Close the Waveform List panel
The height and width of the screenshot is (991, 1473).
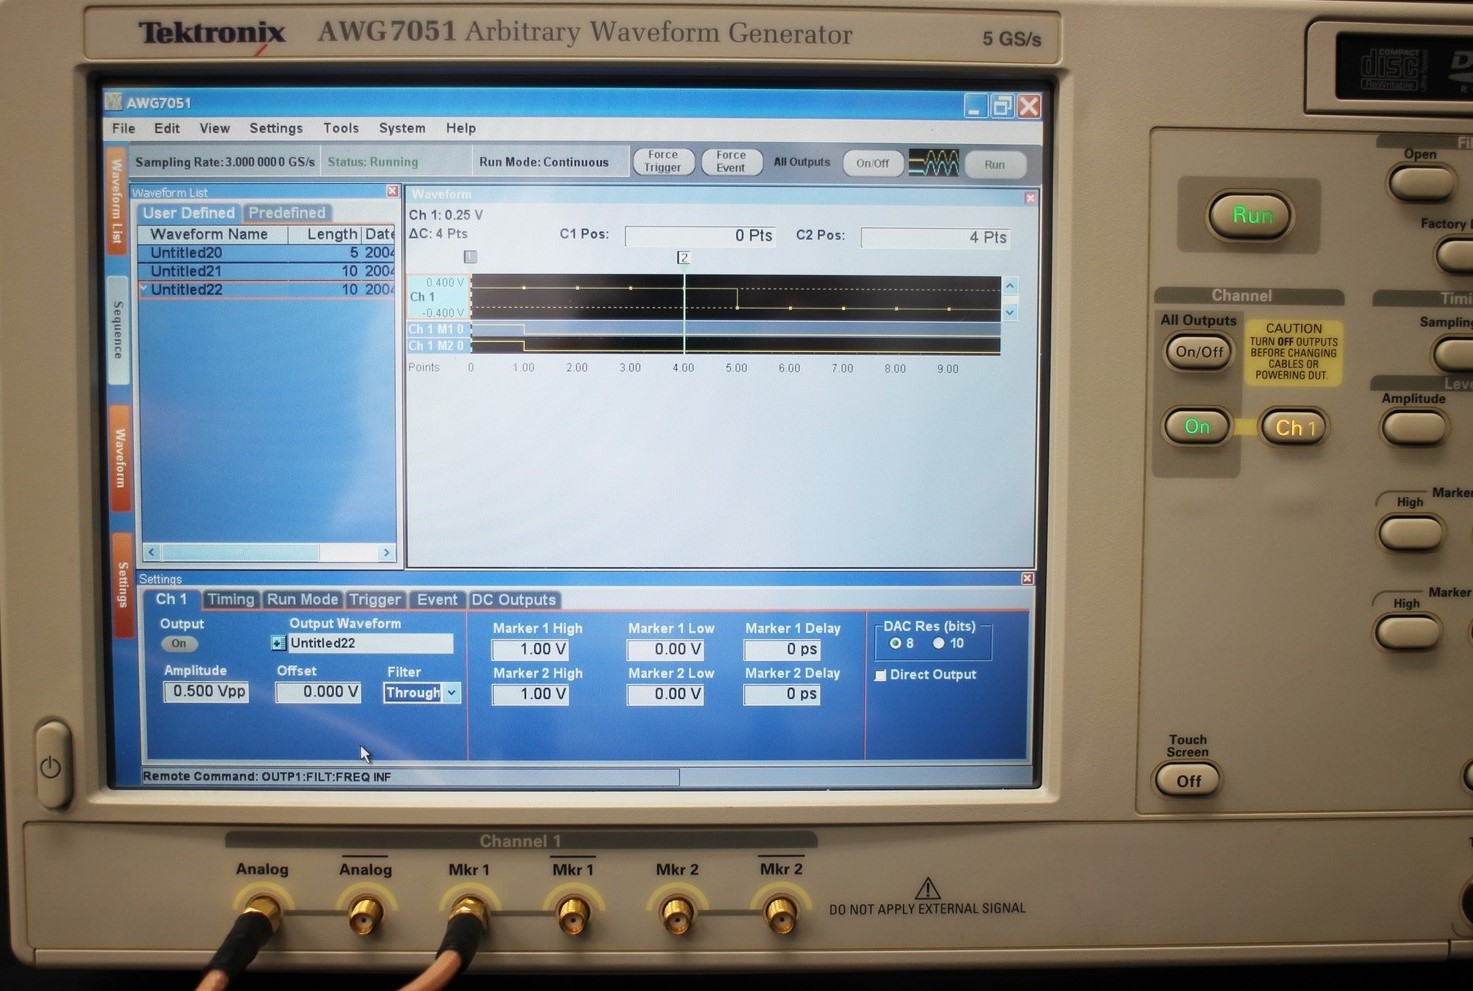tap(392, 191)
